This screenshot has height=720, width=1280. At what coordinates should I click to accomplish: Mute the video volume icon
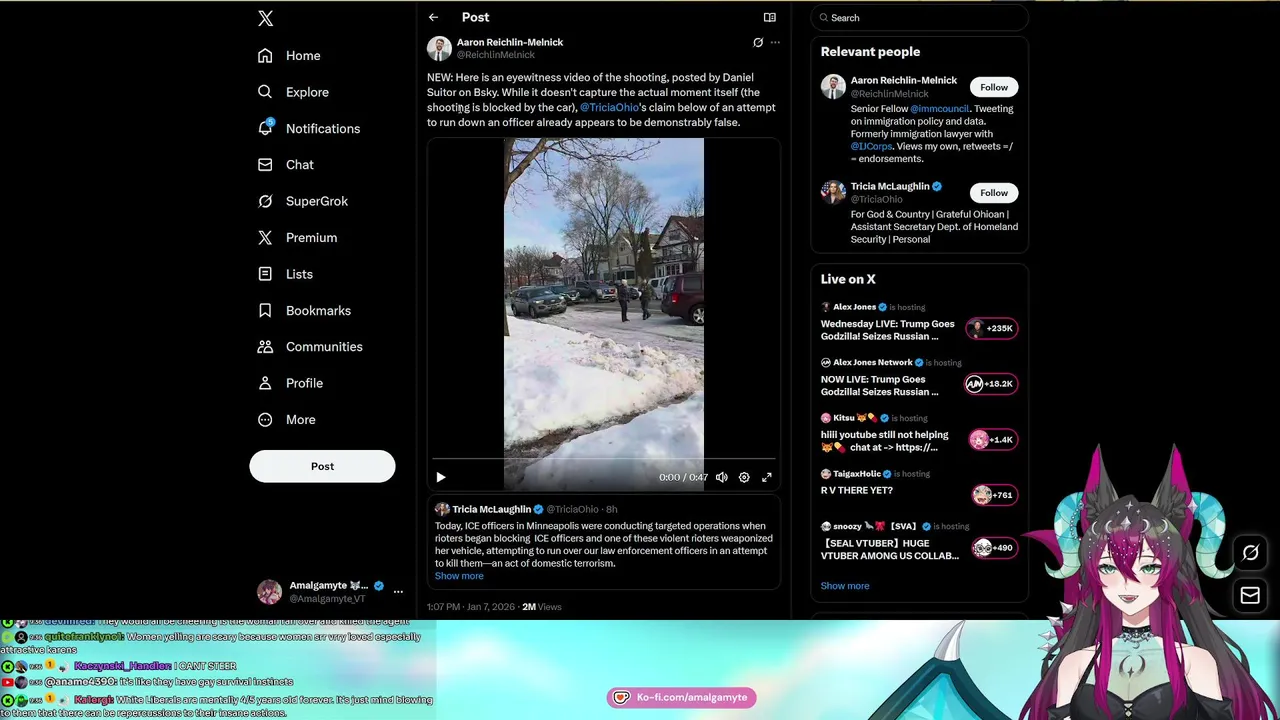click(x=722, y=478)
